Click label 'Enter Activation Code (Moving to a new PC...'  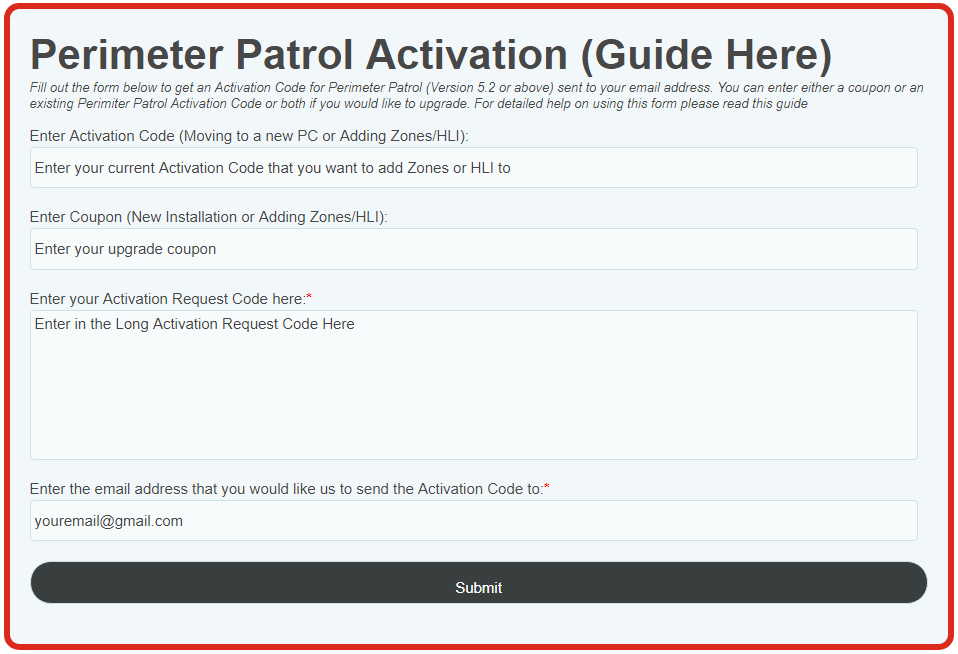pyautogui.click(x=249, y=136)
